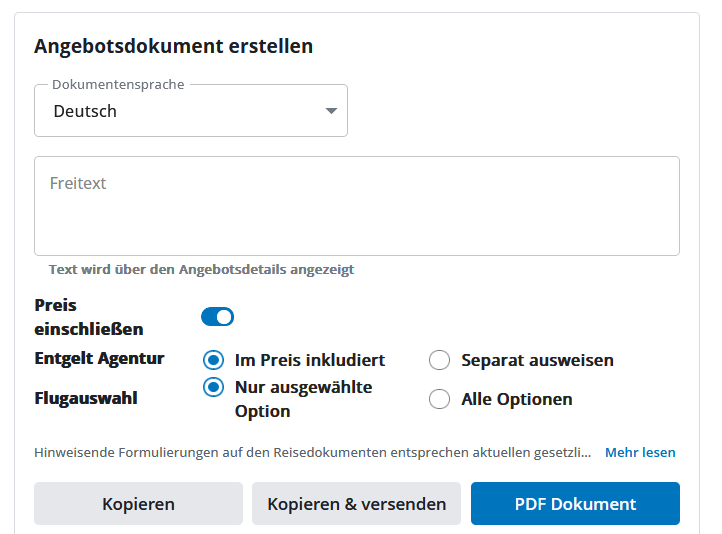Click the selected value 'Deutsch'
This screenshot has height=534, width=722.
coord(85,111)
